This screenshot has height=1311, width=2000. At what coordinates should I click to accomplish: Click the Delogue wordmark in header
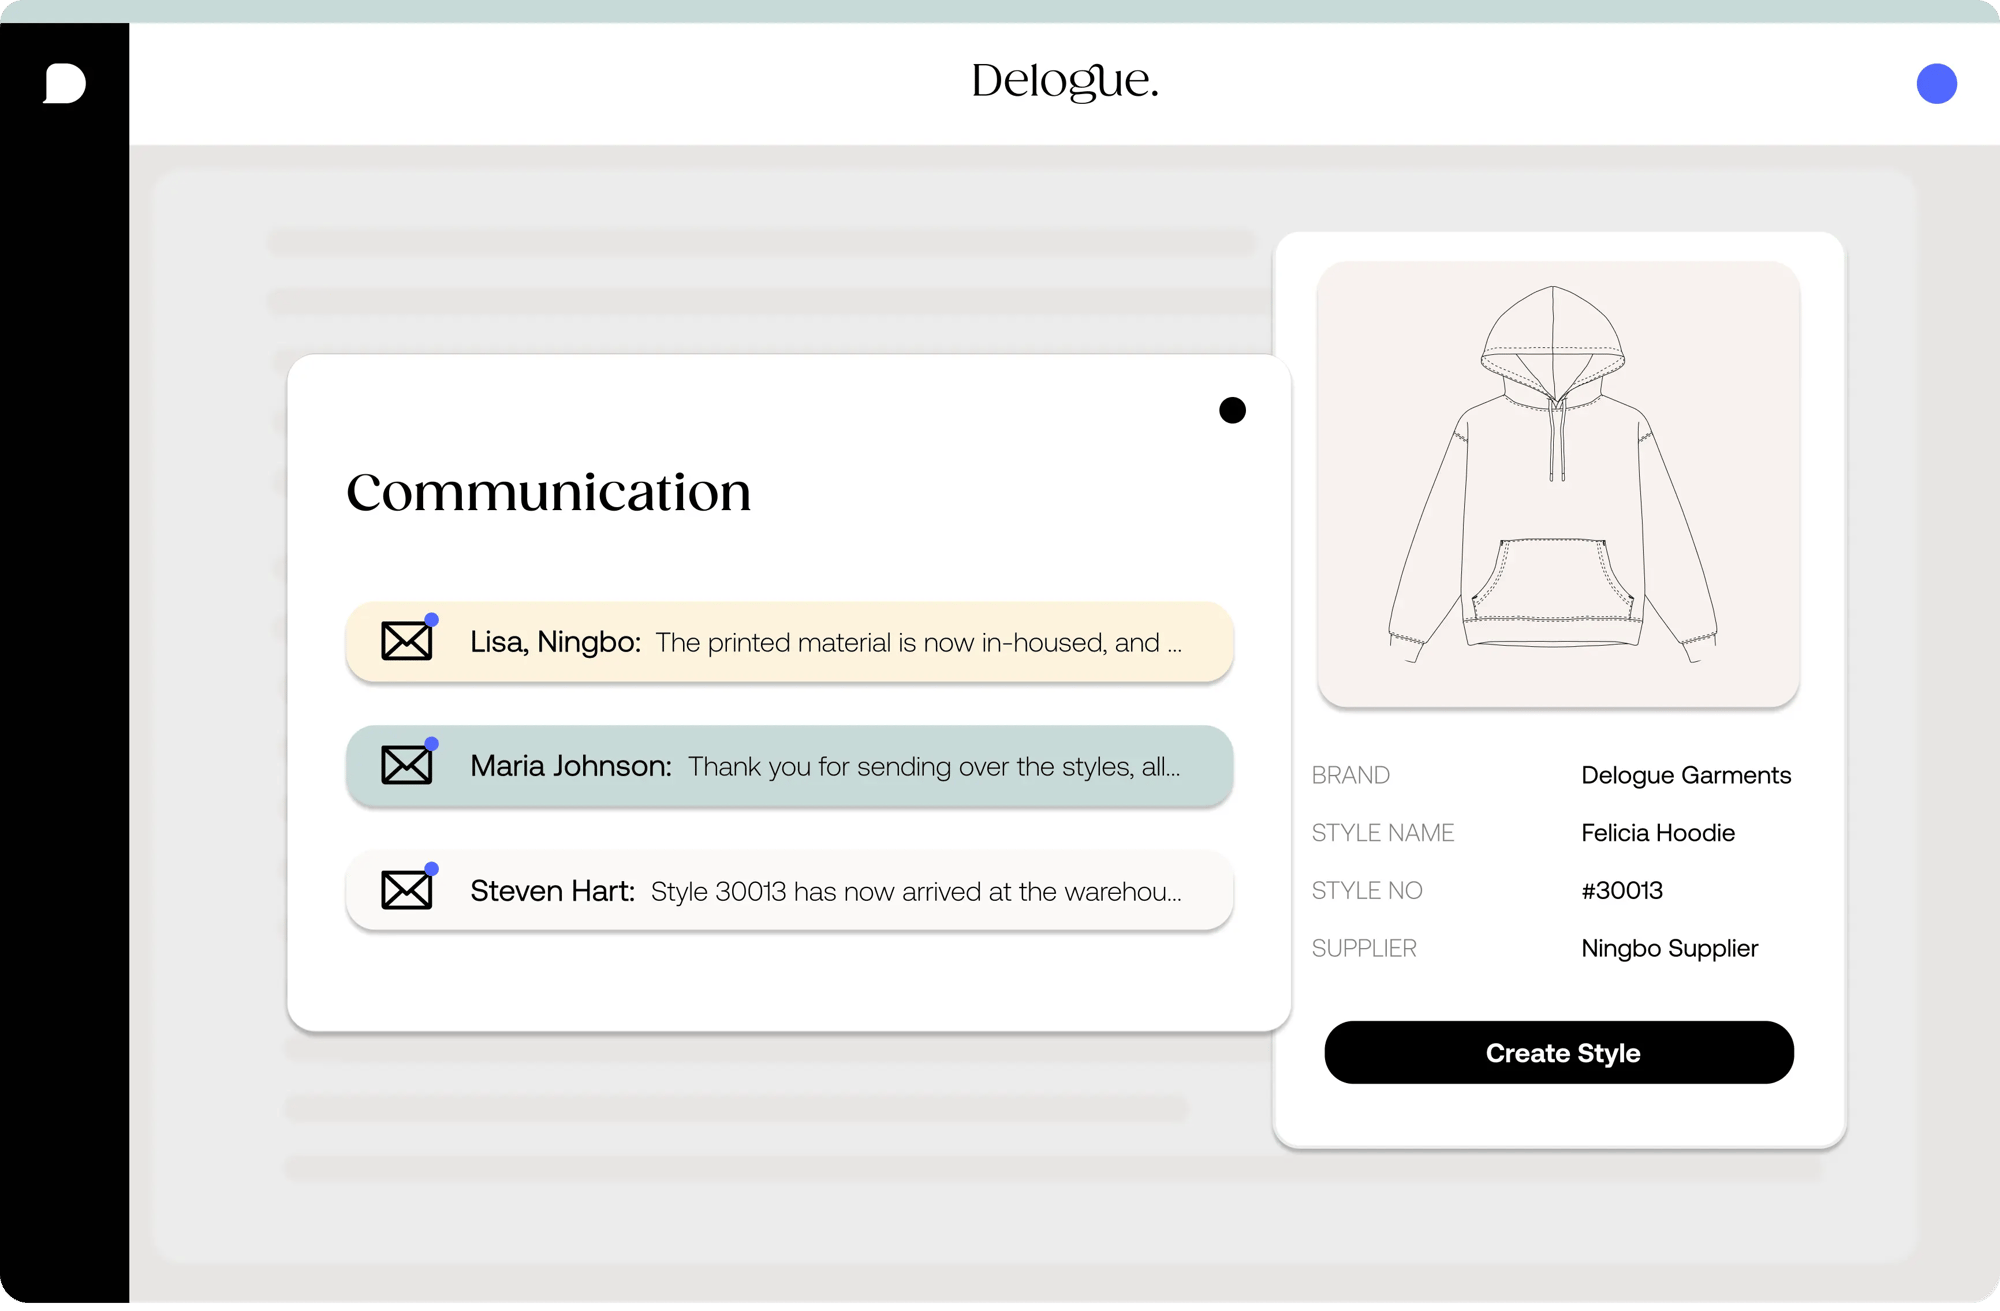[1065, 82]
